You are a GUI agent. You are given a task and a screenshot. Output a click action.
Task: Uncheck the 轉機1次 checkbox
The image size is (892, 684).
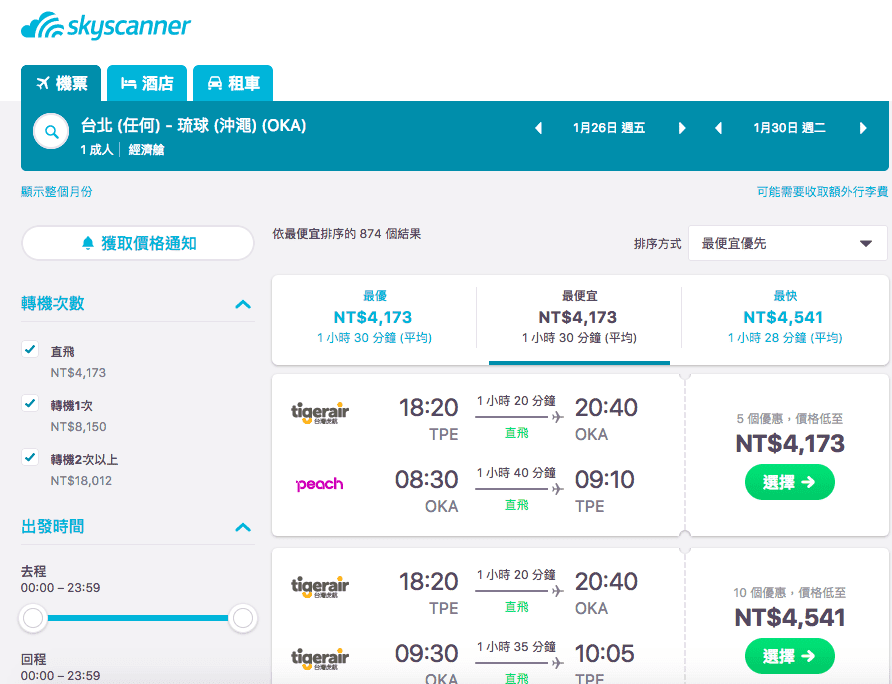coord(30,403)
